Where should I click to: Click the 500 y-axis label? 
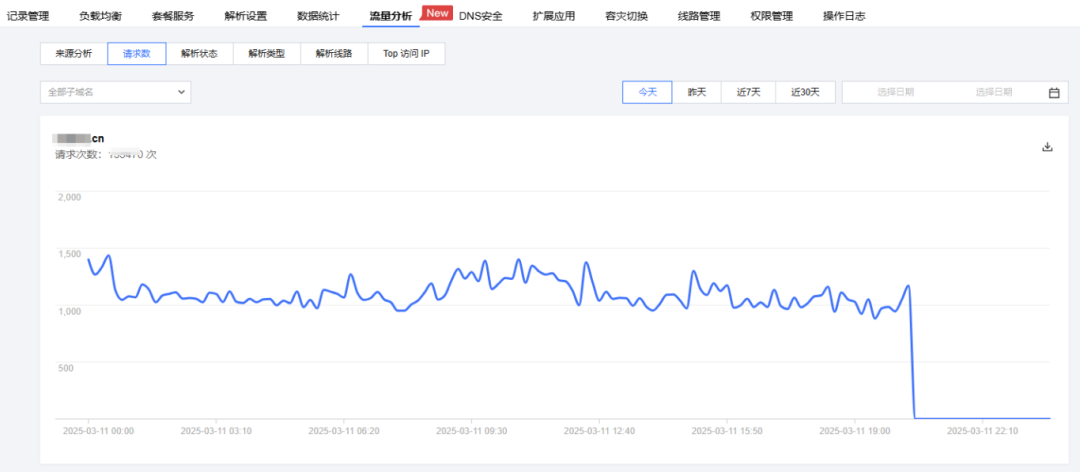(64, 367)
